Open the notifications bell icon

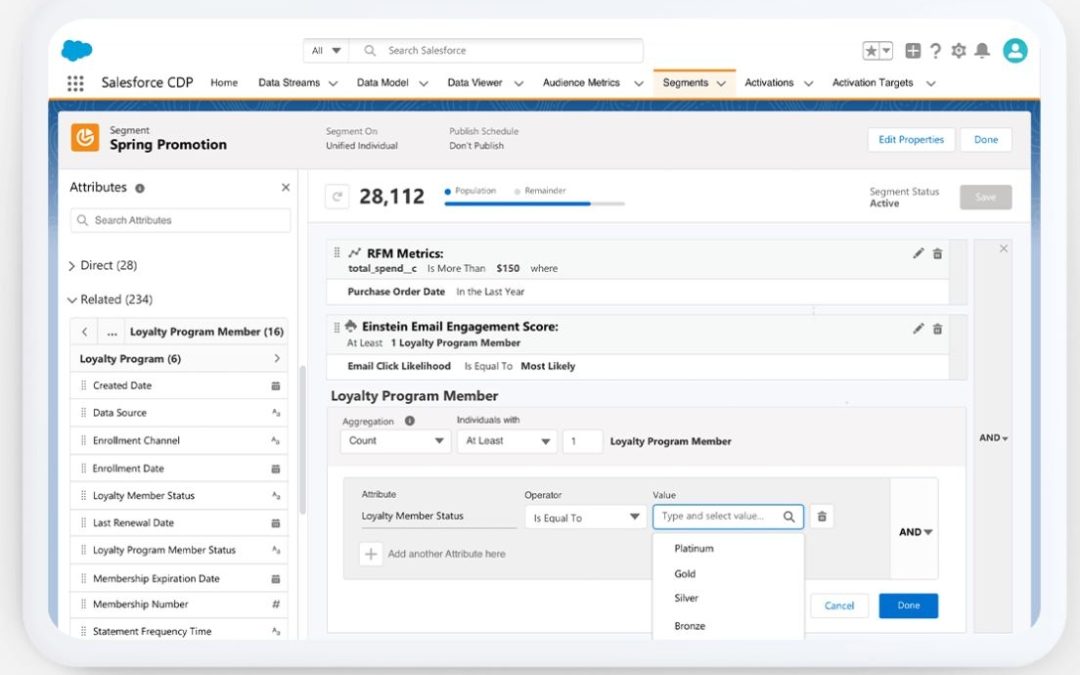982,50
